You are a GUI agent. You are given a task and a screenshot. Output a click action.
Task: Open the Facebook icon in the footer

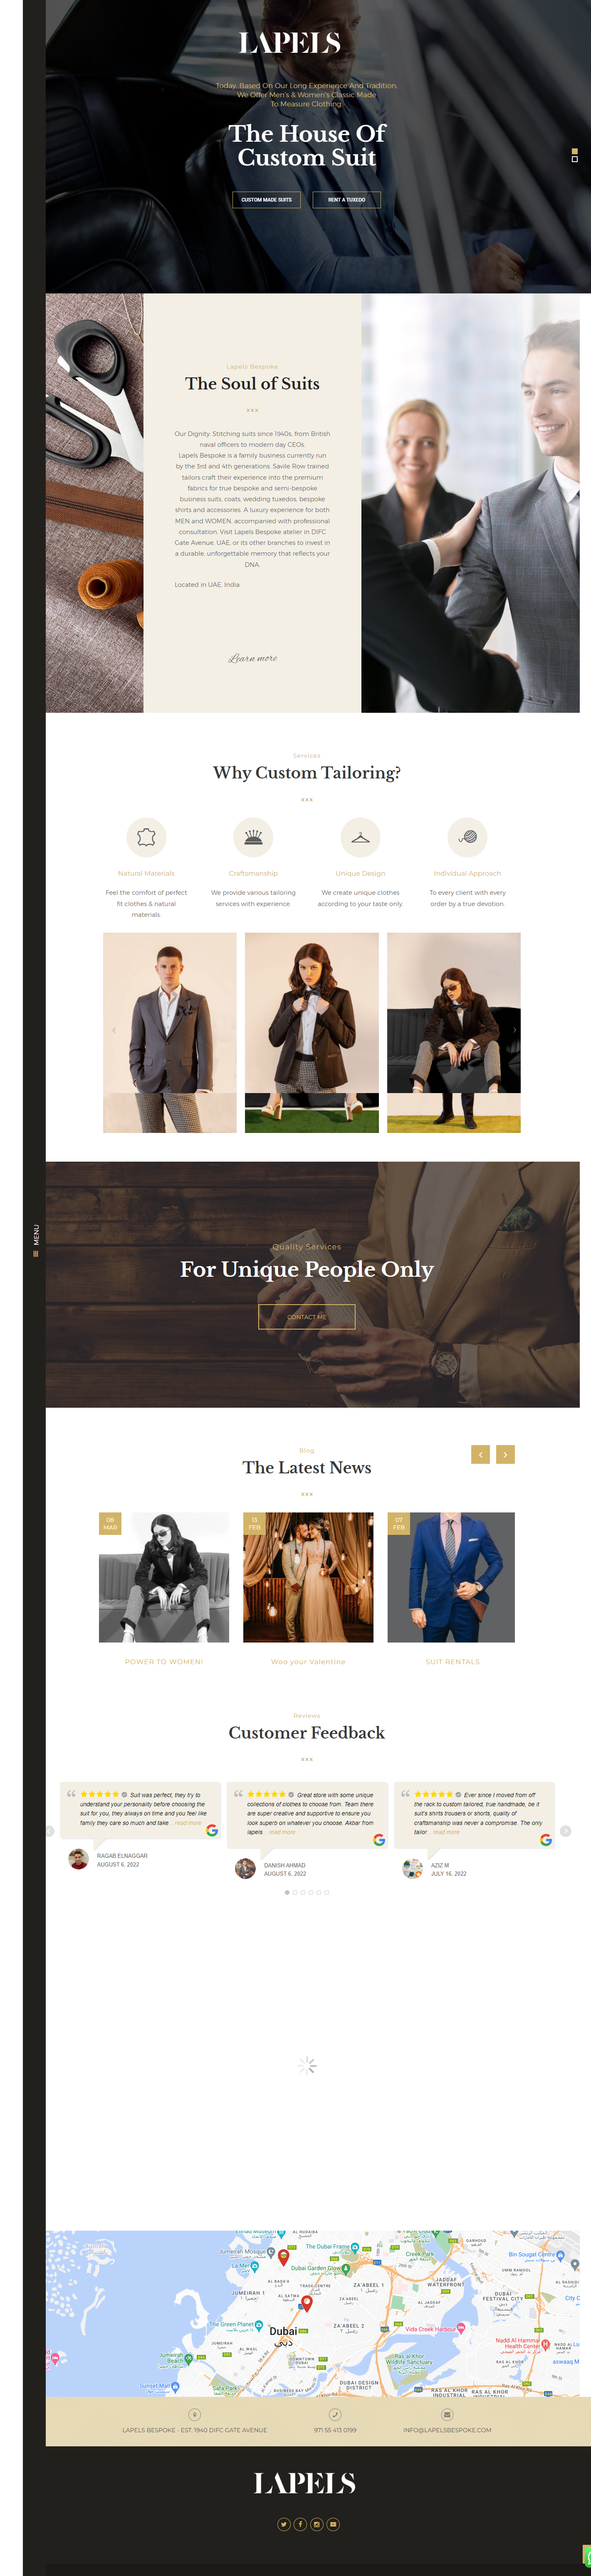click(300, 2524)
